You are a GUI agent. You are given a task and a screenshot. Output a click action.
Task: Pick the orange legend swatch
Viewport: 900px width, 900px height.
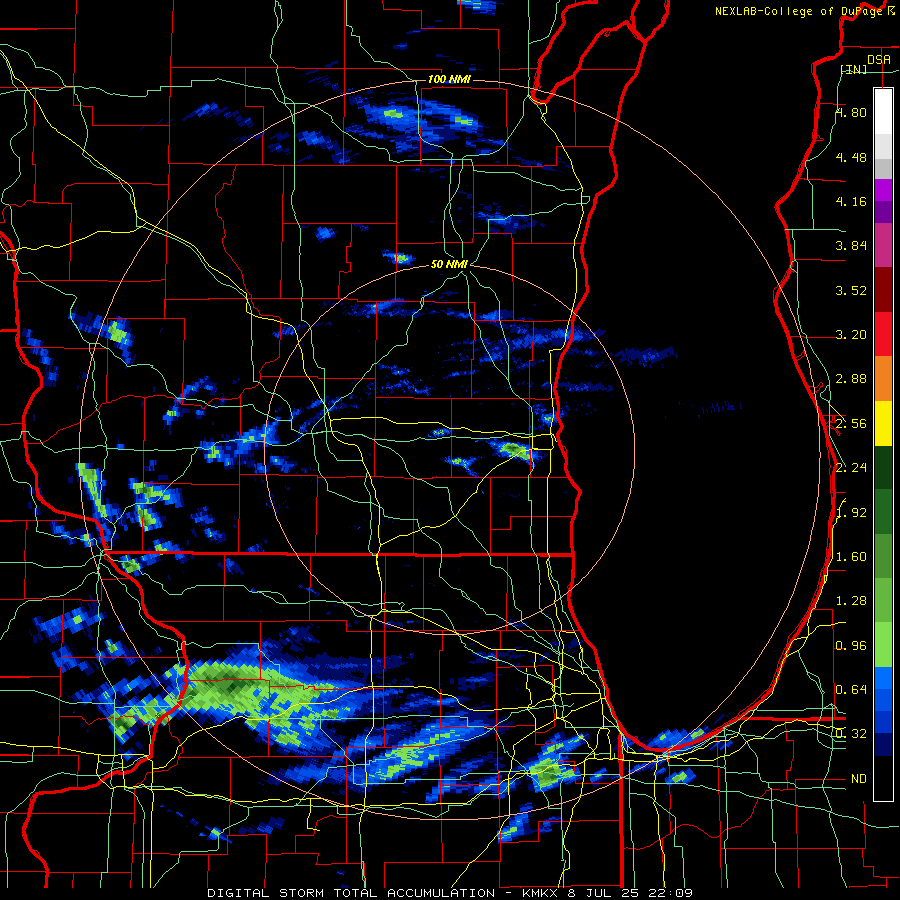(x=883, y=379)
